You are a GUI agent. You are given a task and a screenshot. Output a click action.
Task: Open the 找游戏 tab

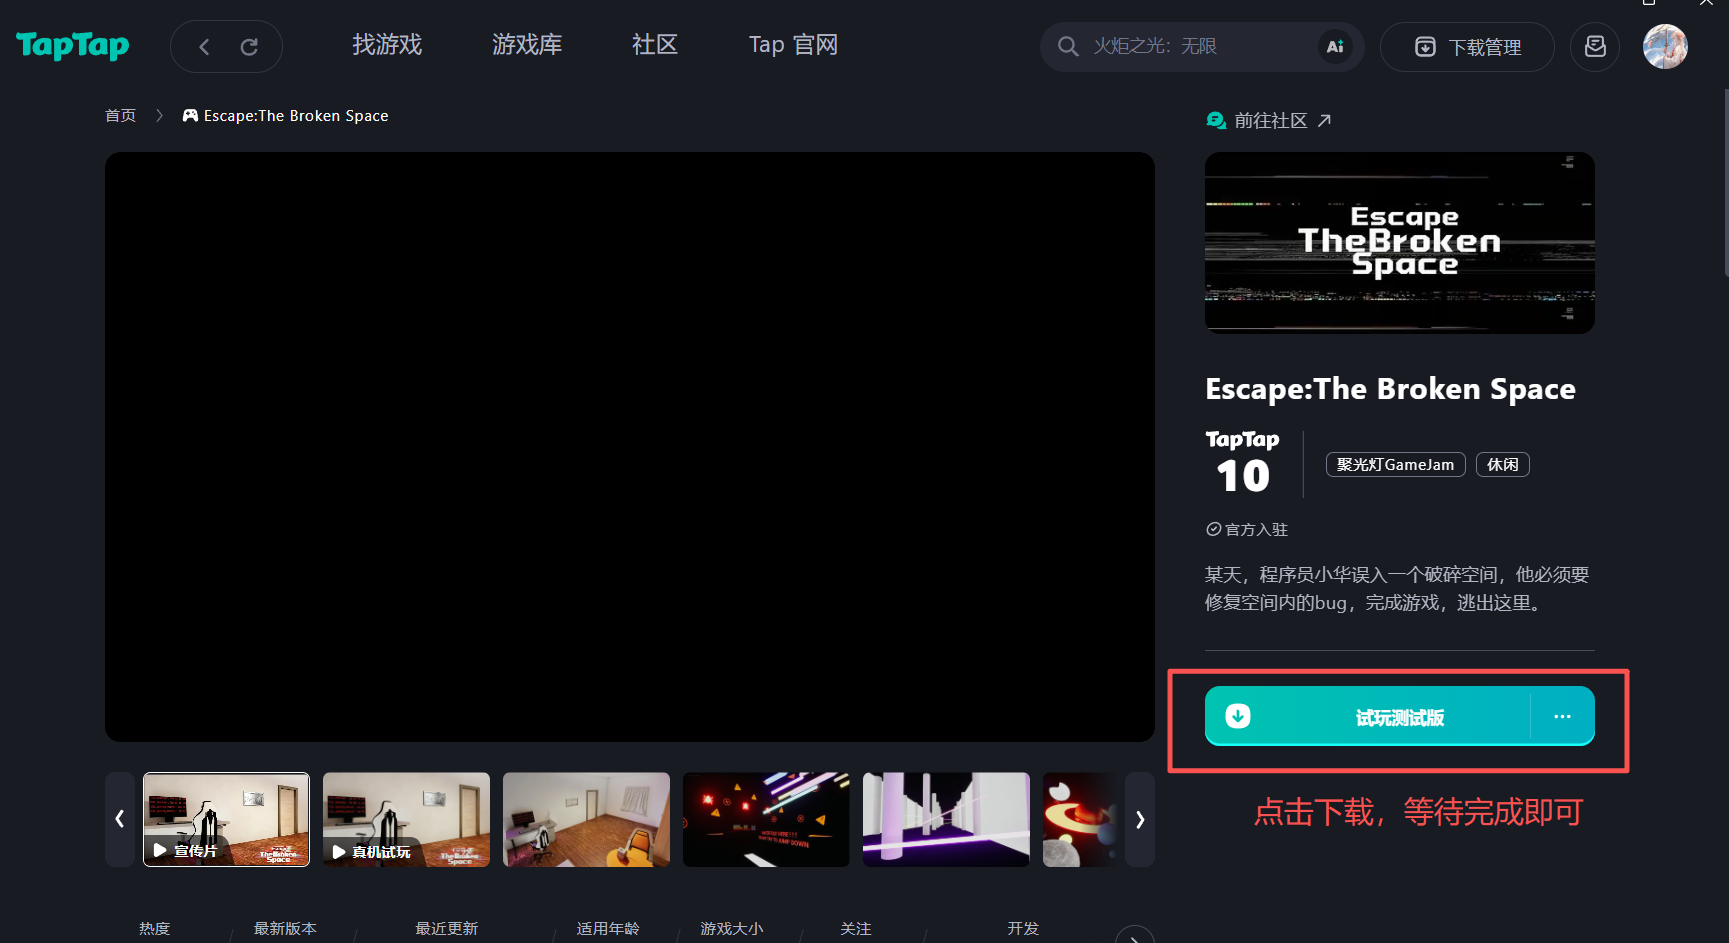387,45
